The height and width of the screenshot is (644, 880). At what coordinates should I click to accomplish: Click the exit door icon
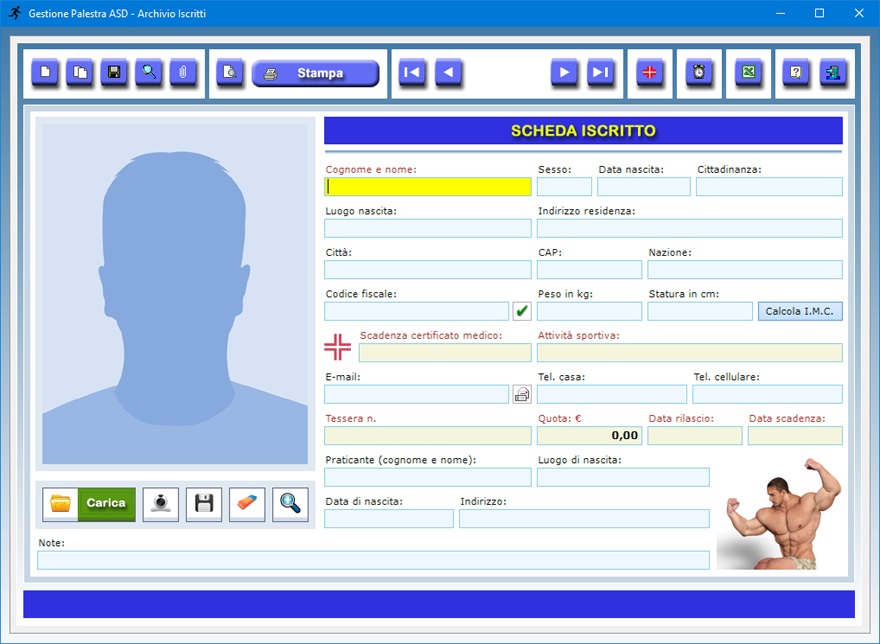833,72
